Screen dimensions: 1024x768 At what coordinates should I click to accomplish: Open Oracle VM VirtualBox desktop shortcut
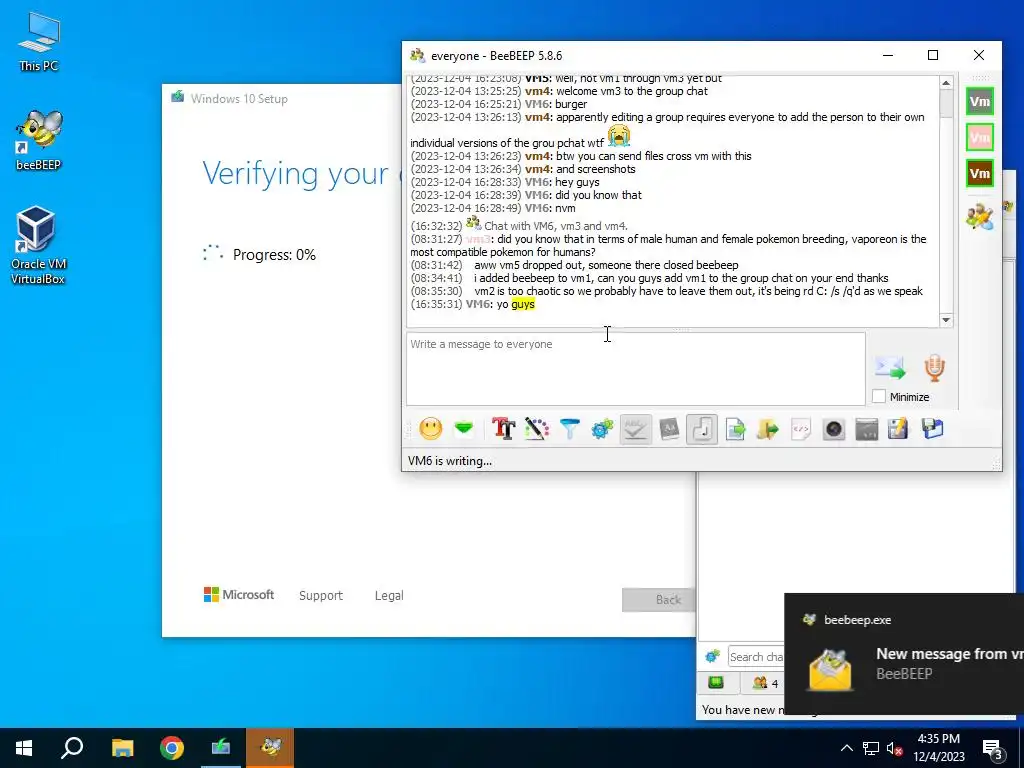pyautogui.click(x=38, y=246)
